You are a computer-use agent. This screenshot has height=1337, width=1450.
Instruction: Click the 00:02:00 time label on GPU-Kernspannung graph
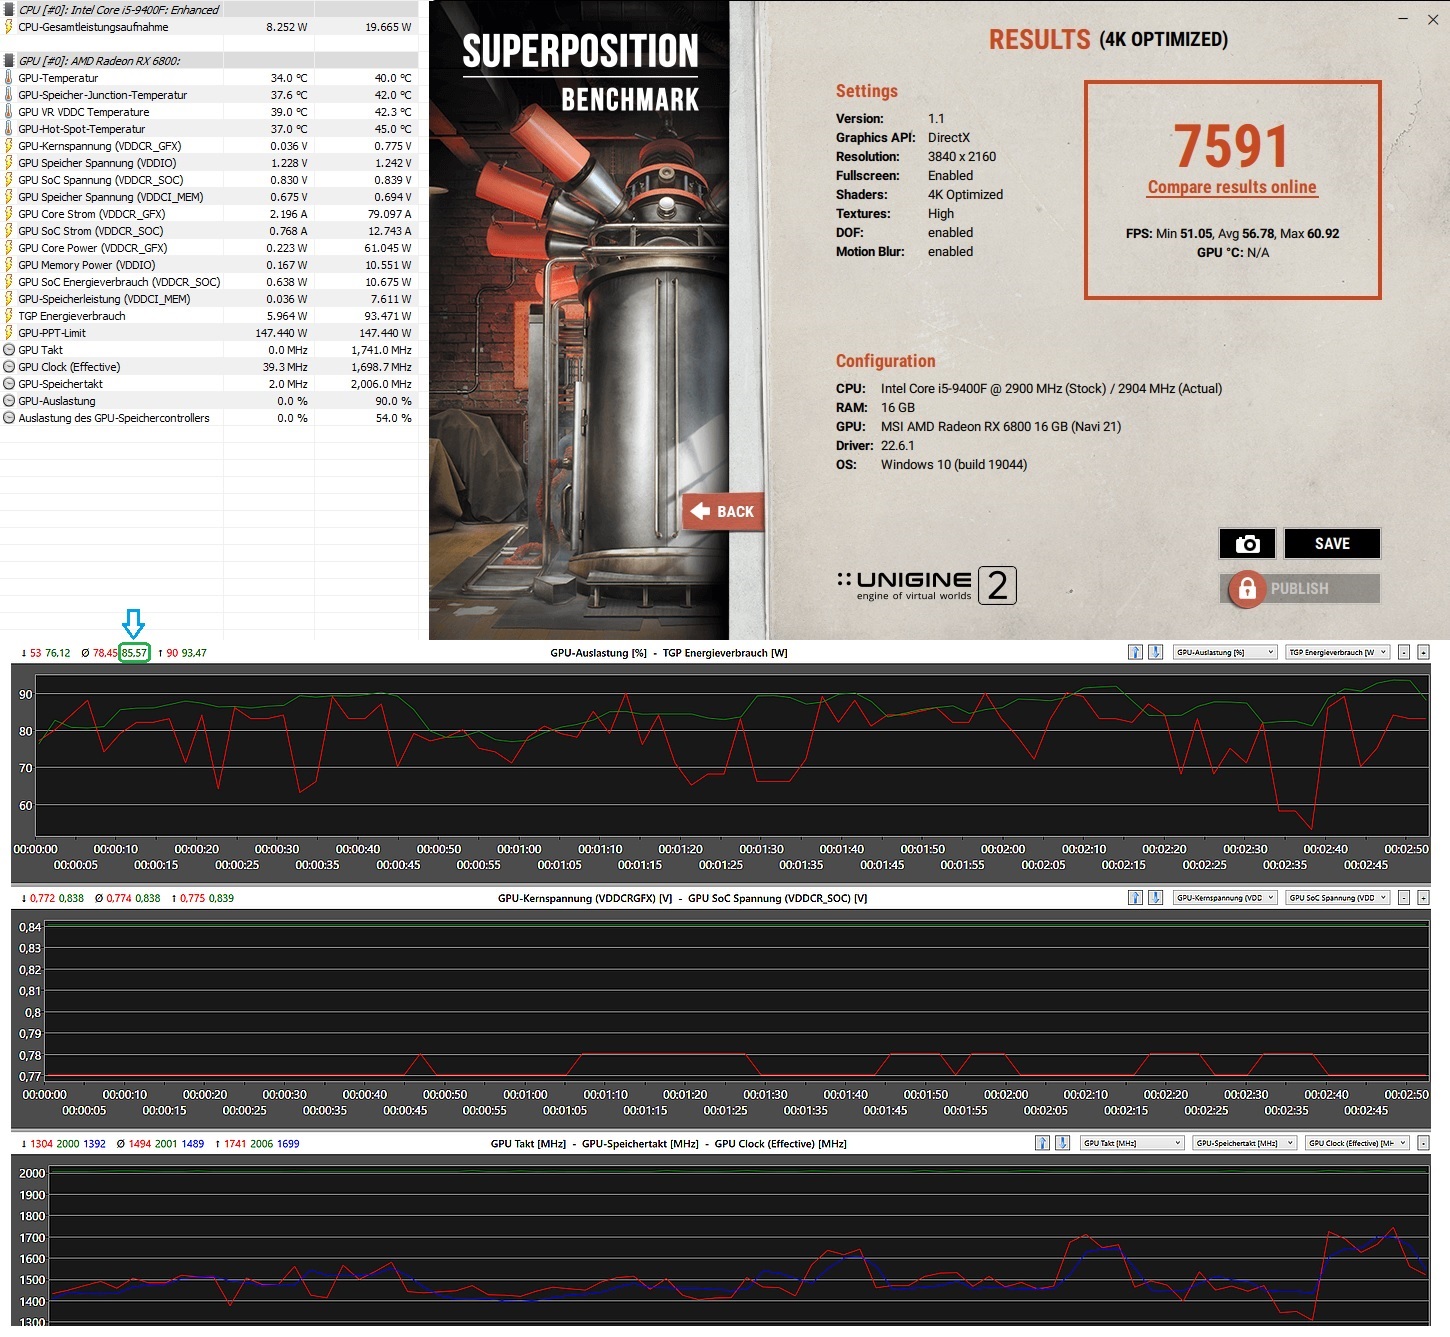coord(1006,1095)
